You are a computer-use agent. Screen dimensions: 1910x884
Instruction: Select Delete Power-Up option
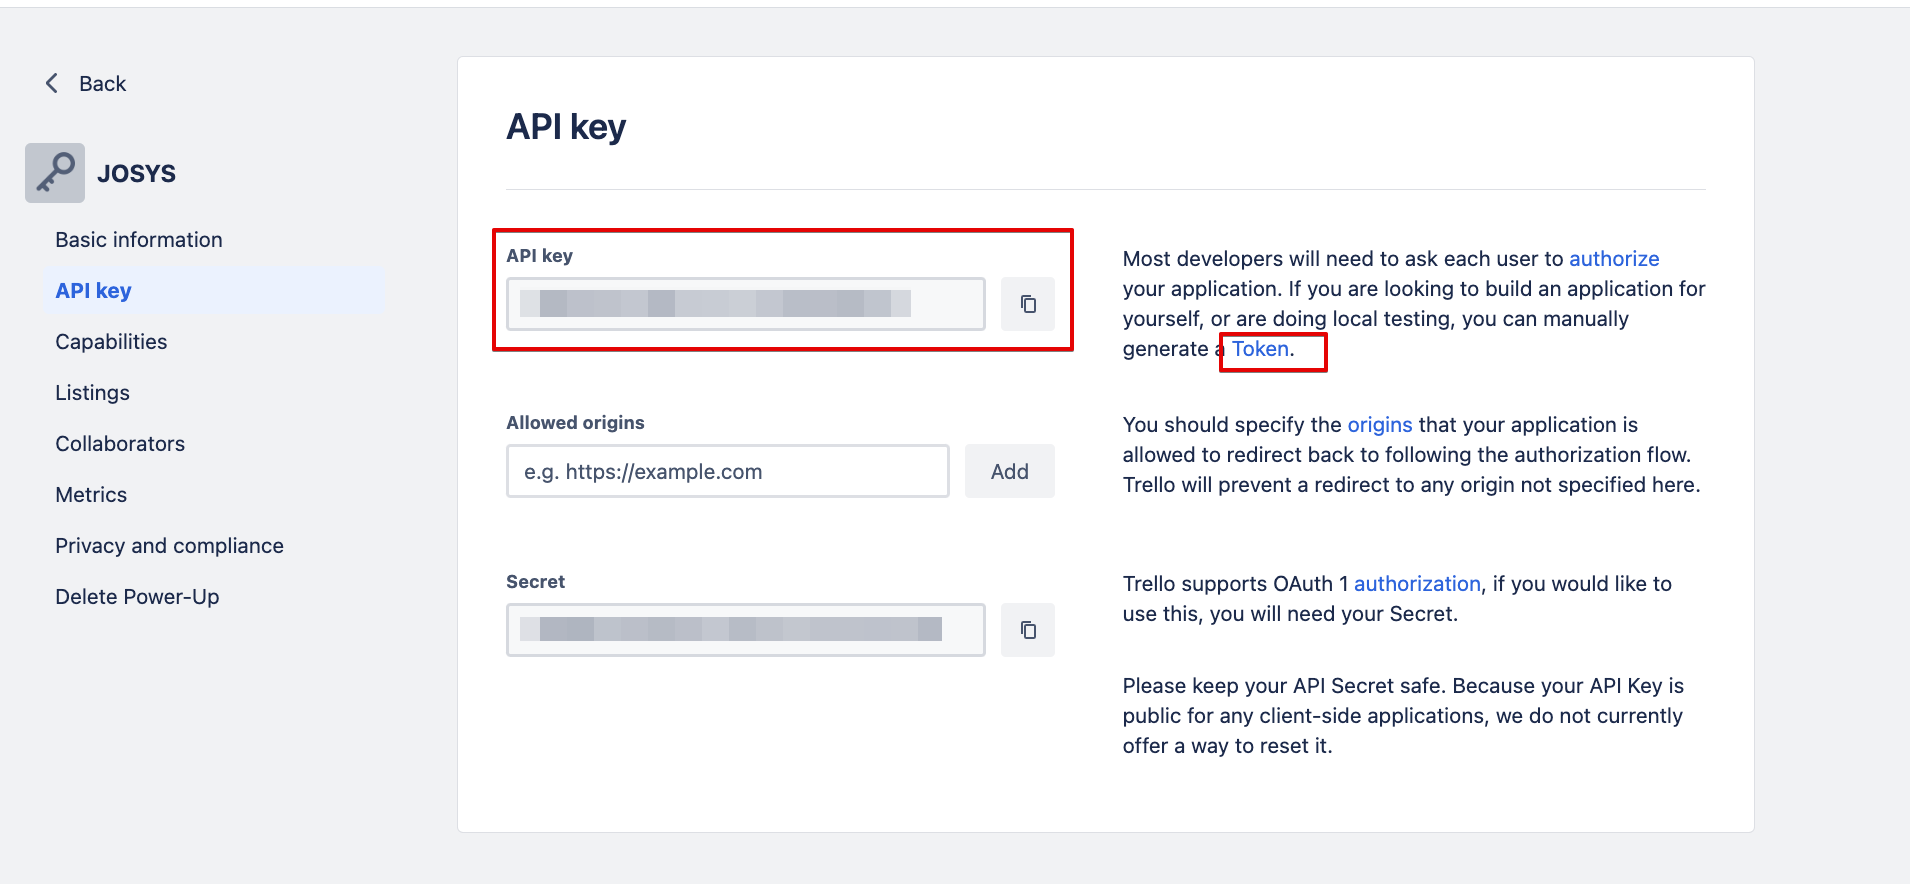point(137,597)
